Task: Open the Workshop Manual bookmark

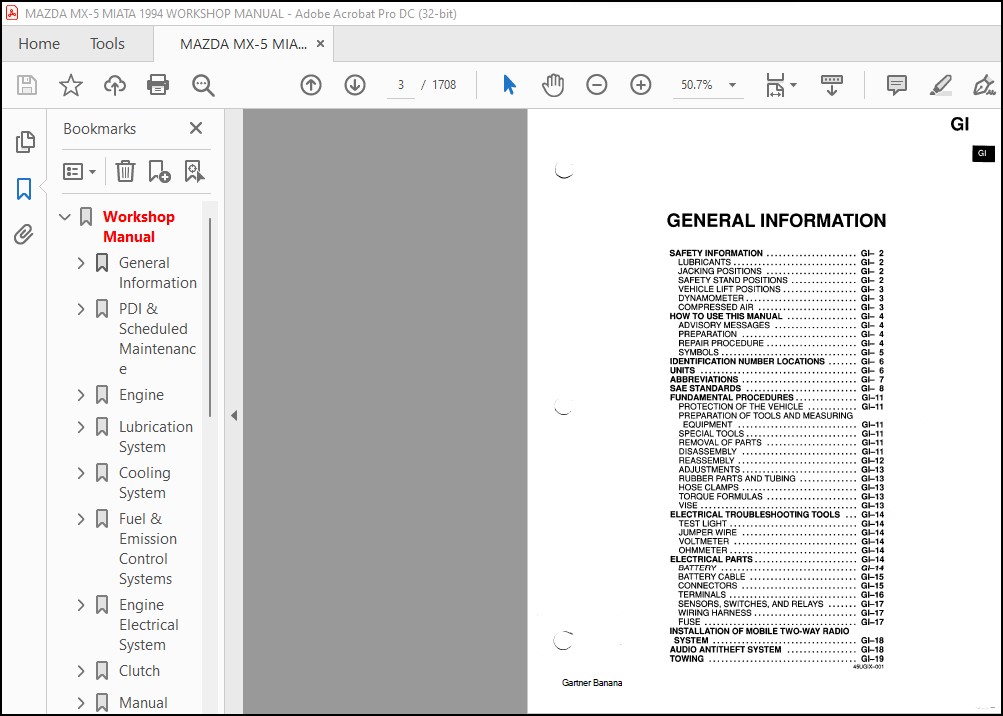Action: click(138, 227)
